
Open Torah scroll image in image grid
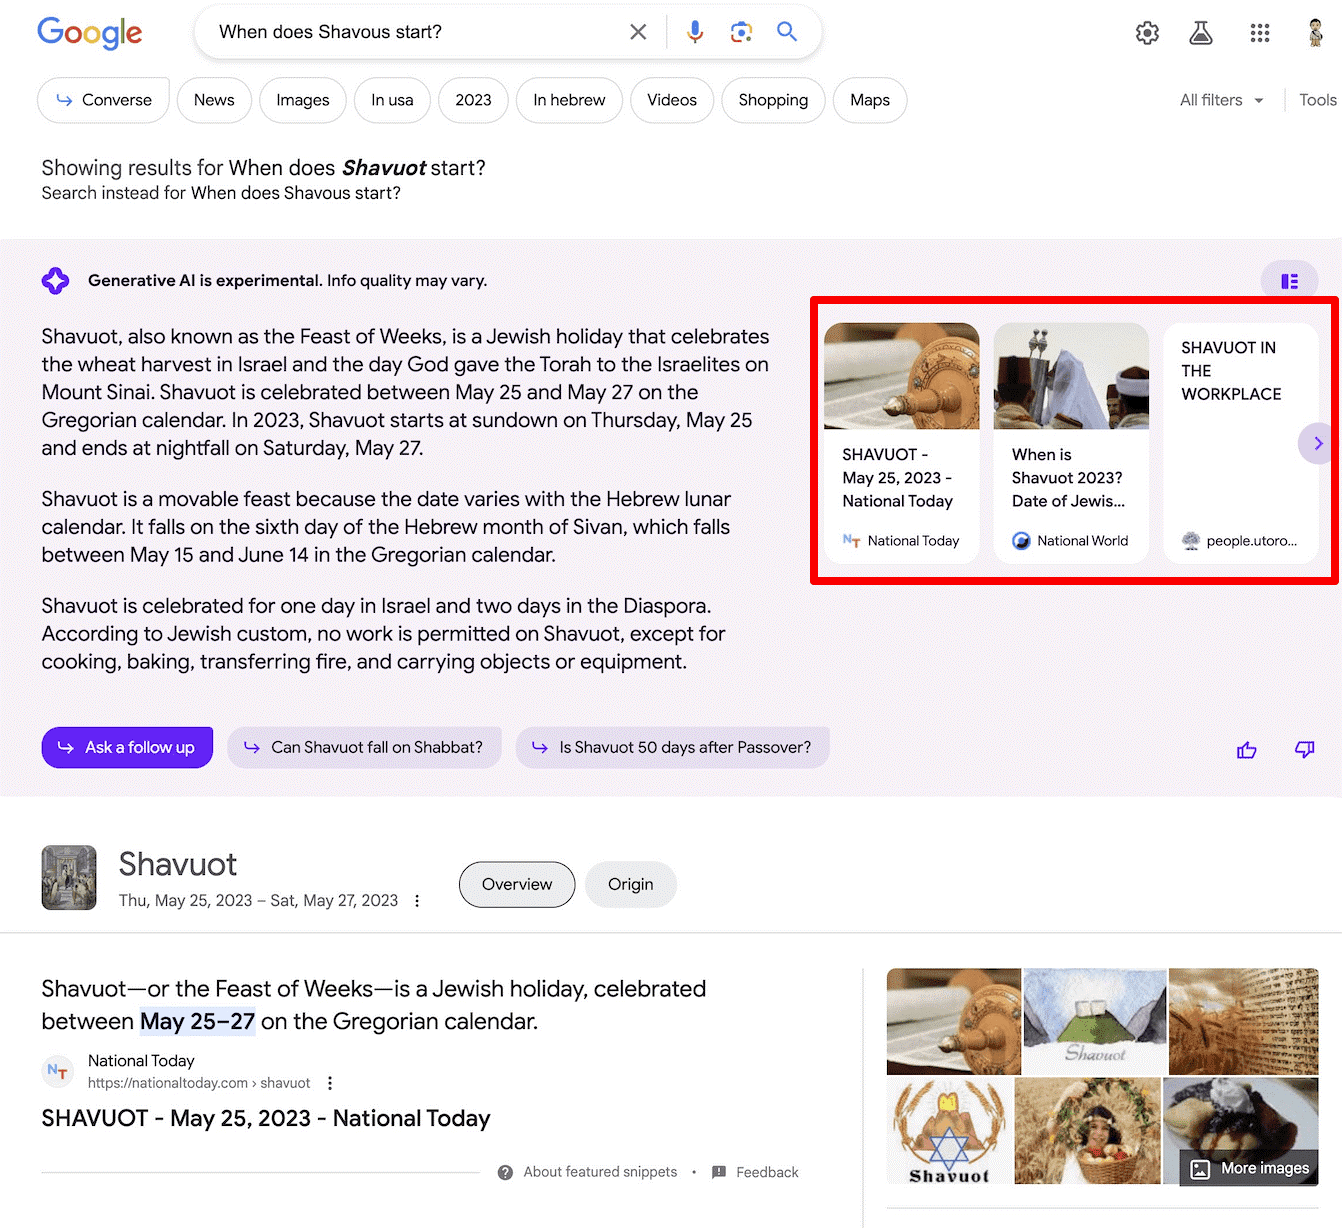click(954, 1021)
